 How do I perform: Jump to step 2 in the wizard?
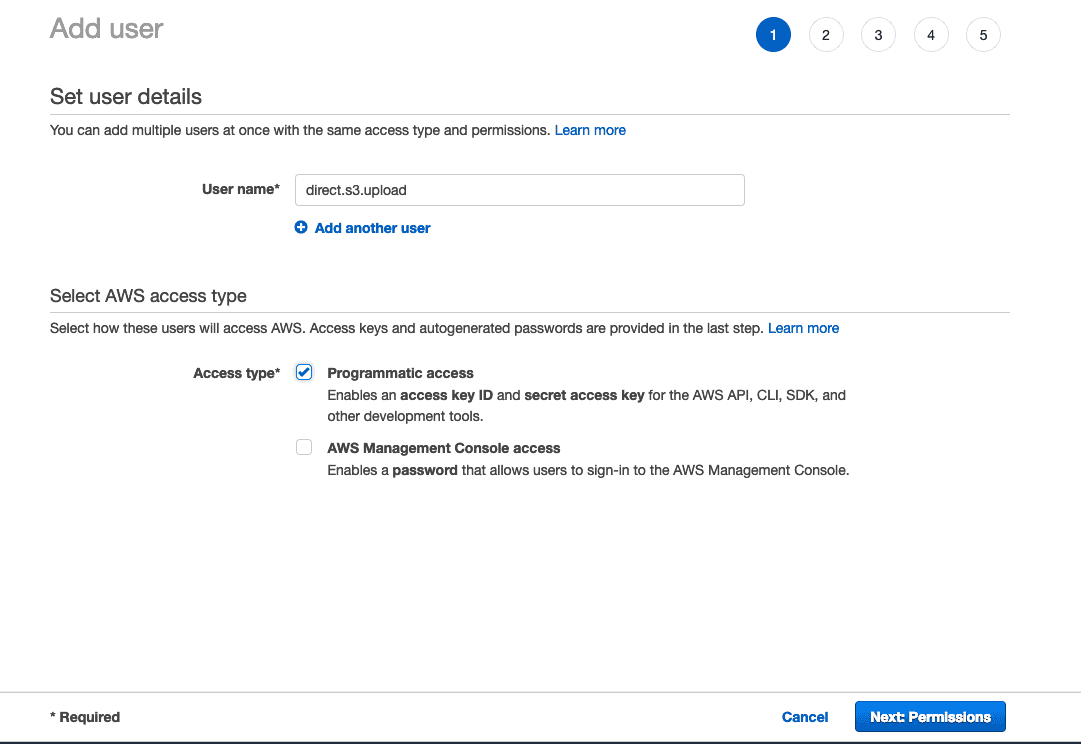pos(826,35)
